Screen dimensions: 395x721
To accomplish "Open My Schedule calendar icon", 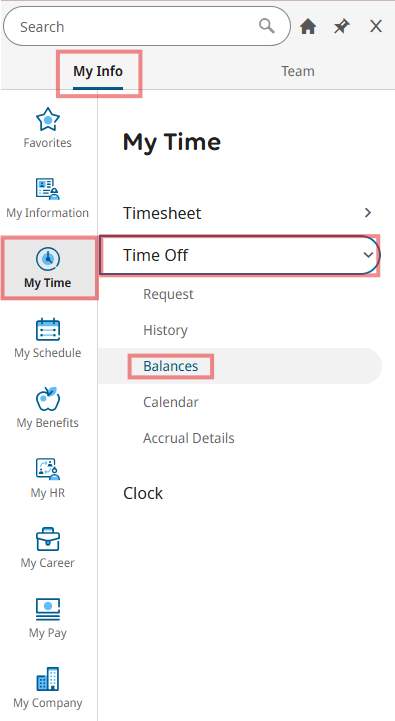I will tap(48, 329).
